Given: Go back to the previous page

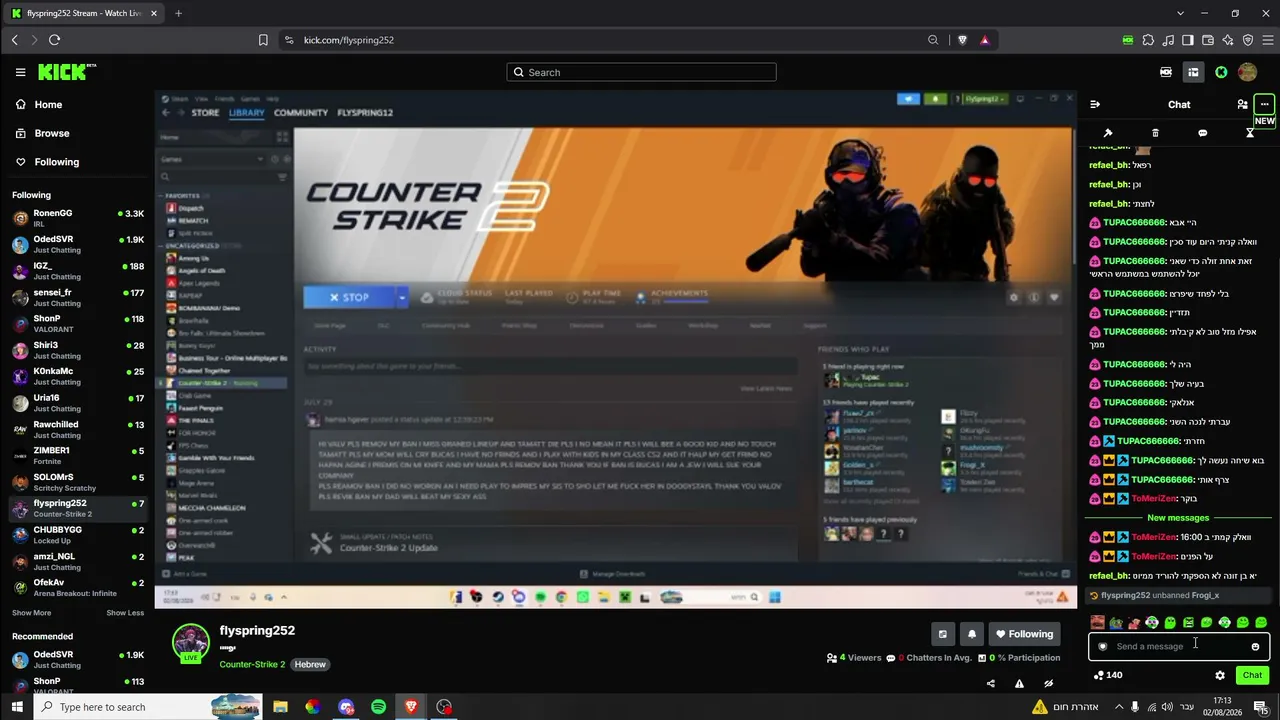Looking at the screenshot, I should pos(14,40).
